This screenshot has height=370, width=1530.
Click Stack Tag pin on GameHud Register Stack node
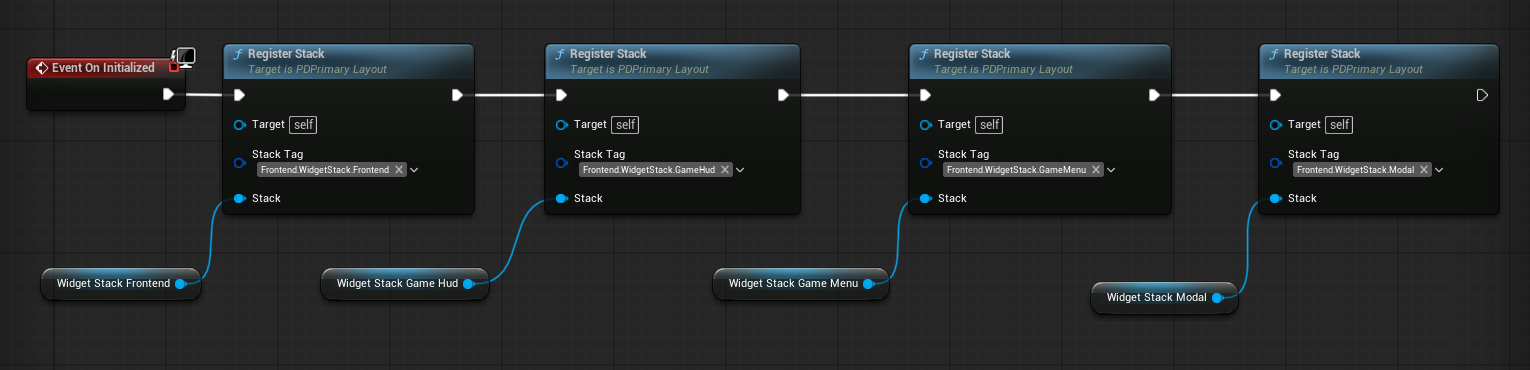[x=561, y=162]
